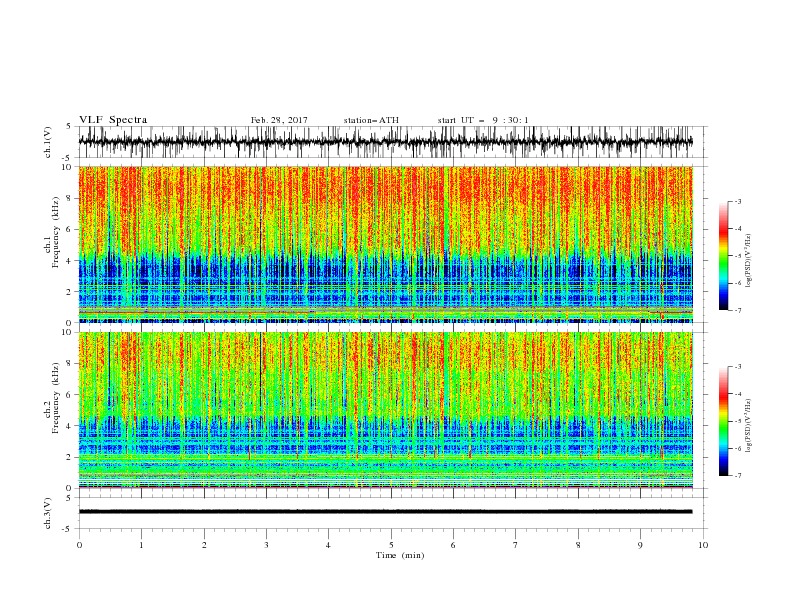Screen dimensions: 792x612
Task: Click the date 'Feb. 28, 2017'
Action: [x=279, y=120]
